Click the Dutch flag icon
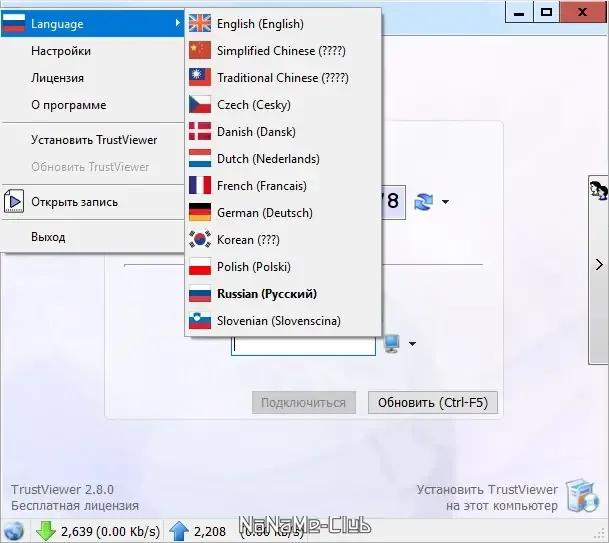 200,158
